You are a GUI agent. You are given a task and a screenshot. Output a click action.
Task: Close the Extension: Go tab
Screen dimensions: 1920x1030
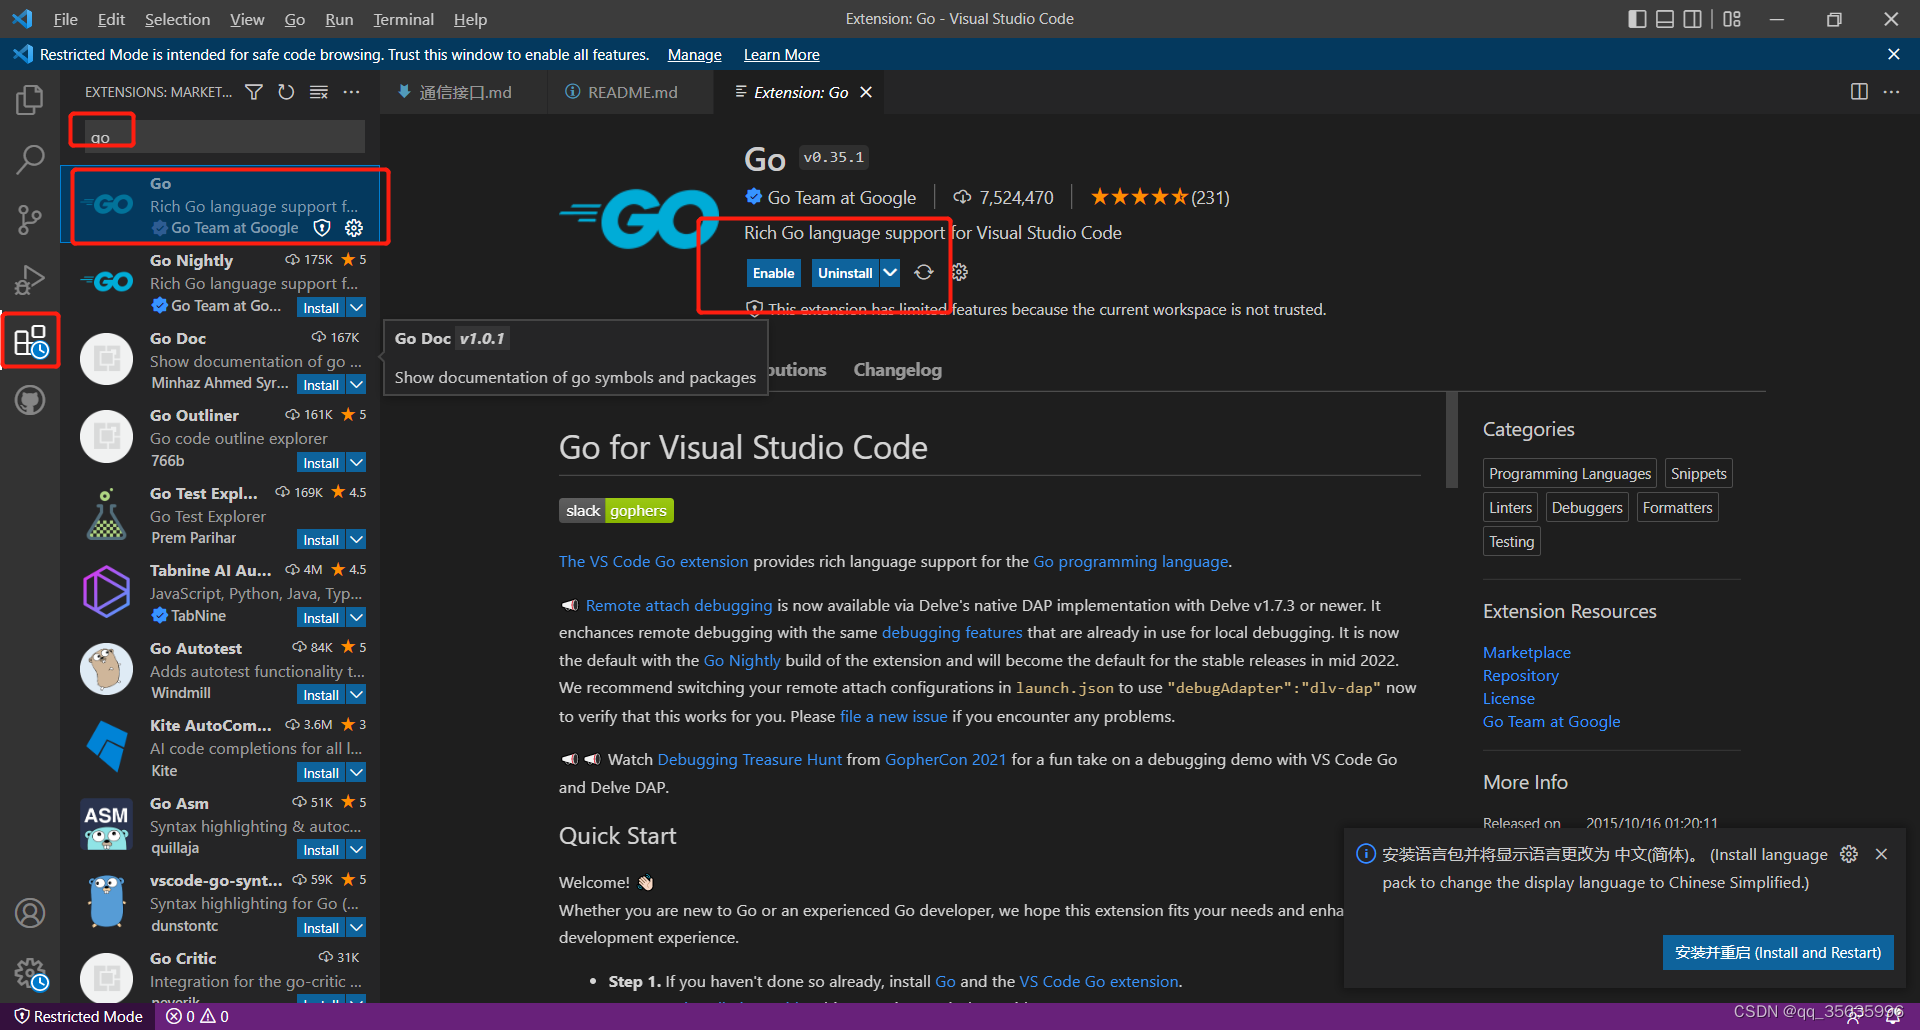[x=866, y=92]
